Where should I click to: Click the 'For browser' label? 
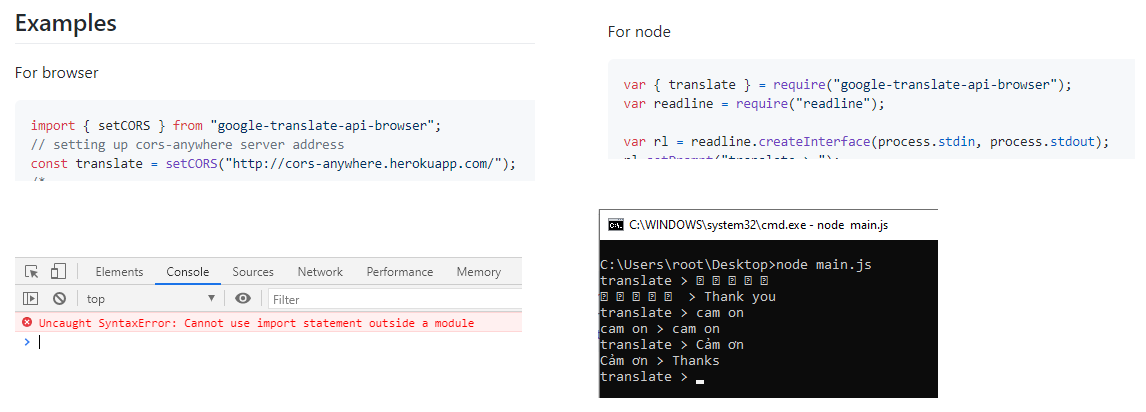click(56, 72)
